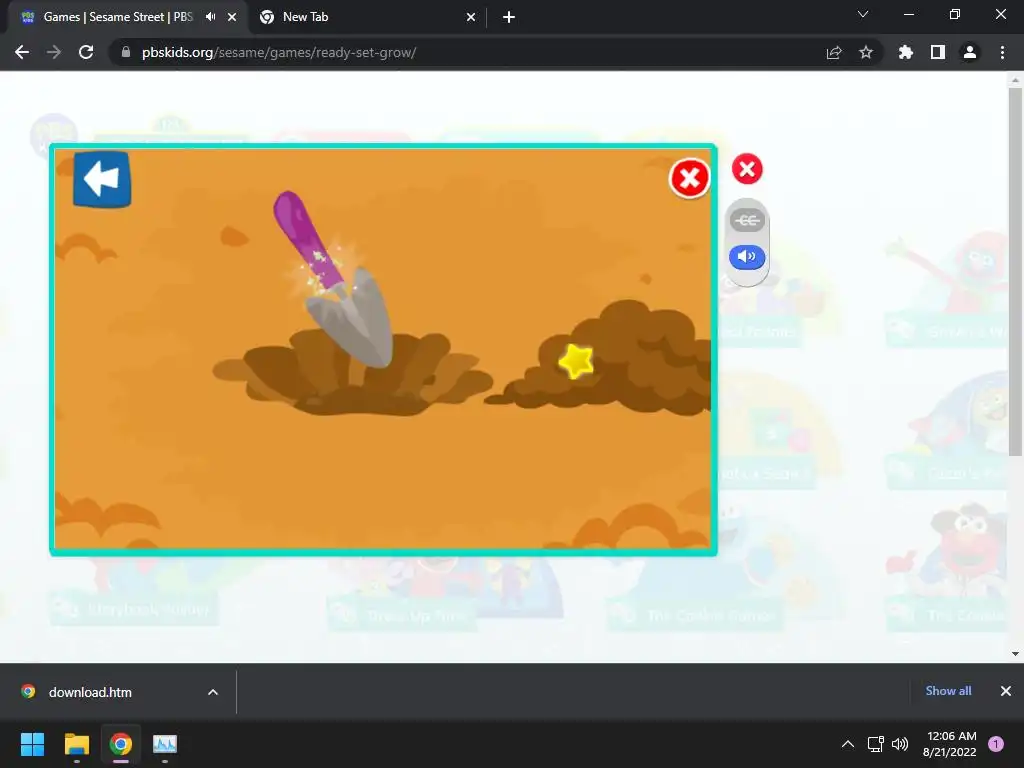The height and width of the screenshot is (768, 1024).
Task: Click the Chrome taskbar icon
Action: point(121,744)
